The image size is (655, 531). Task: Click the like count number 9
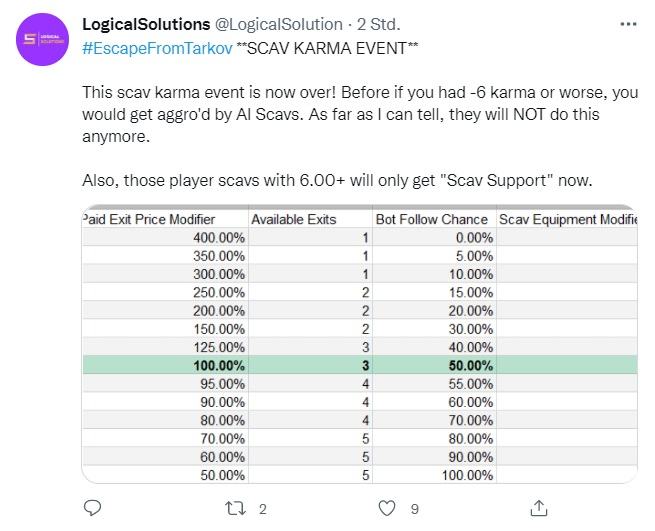(414, 509)
